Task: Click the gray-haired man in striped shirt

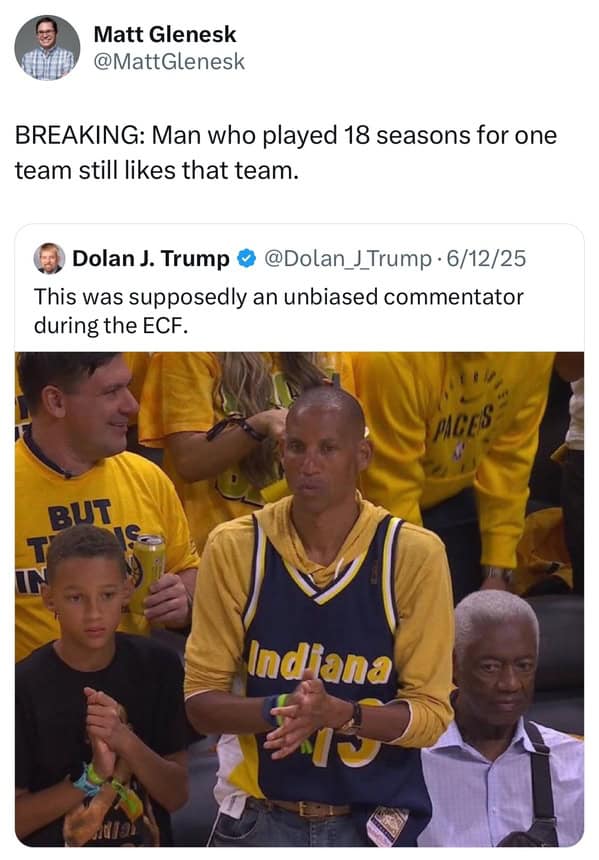Action: coord(502,718)
